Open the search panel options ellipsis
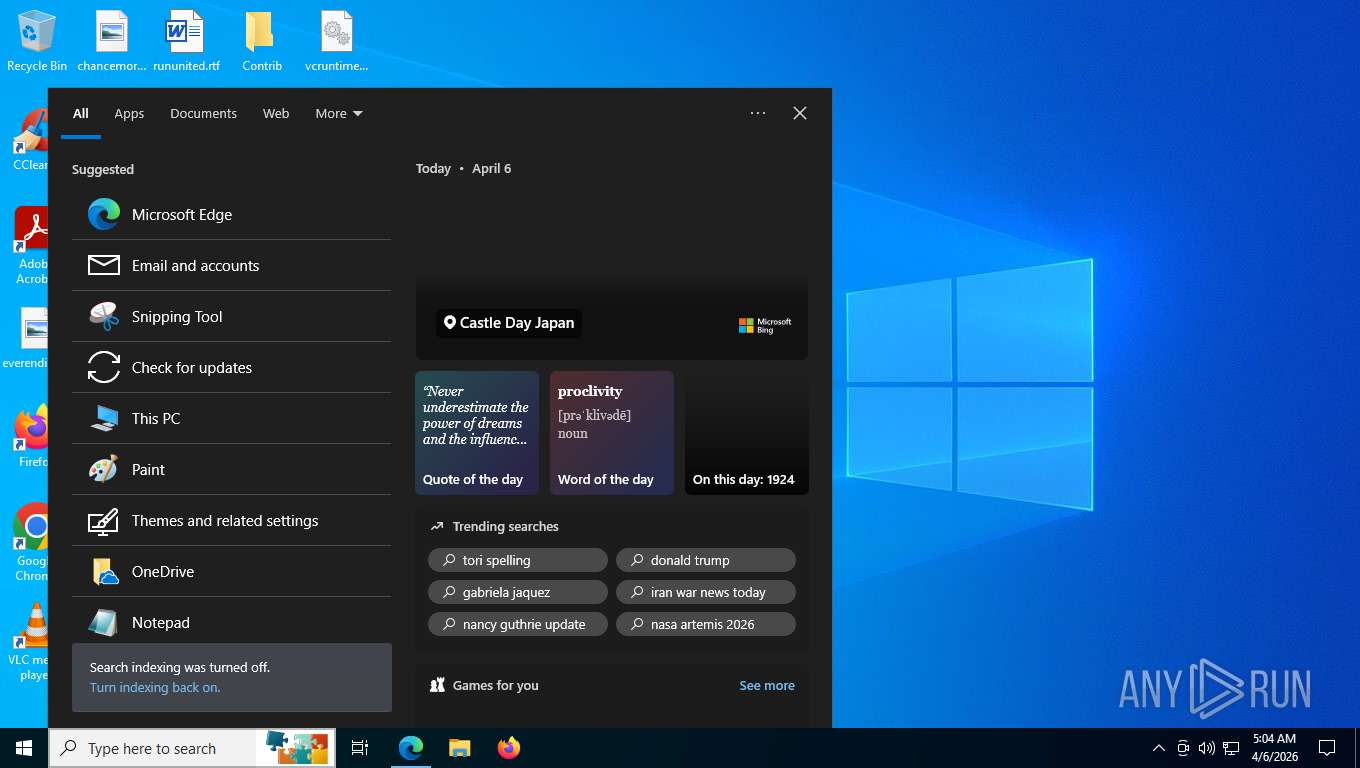The height and width of the screenshot is (768, 1360). (x=758, y=113)
